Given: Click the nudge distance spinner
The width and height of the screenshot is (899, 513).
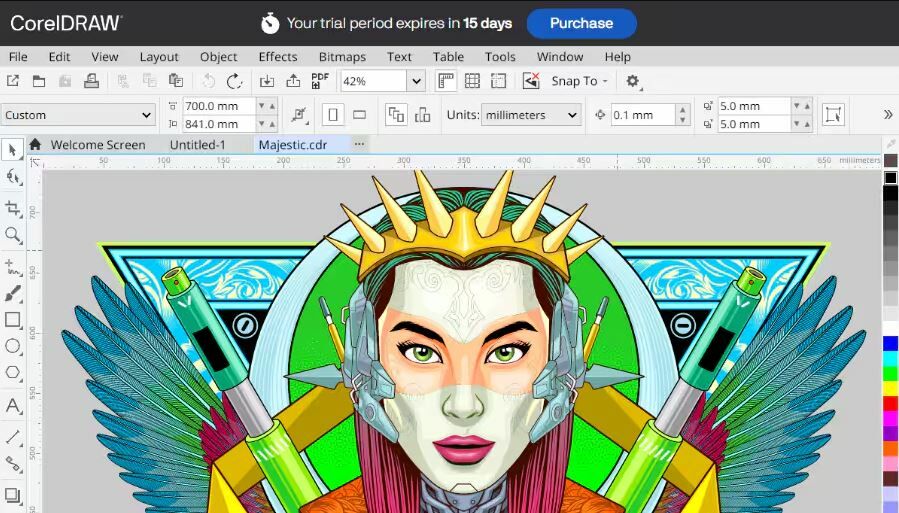Looking at the screenshot, I should [x=682, y=115].
